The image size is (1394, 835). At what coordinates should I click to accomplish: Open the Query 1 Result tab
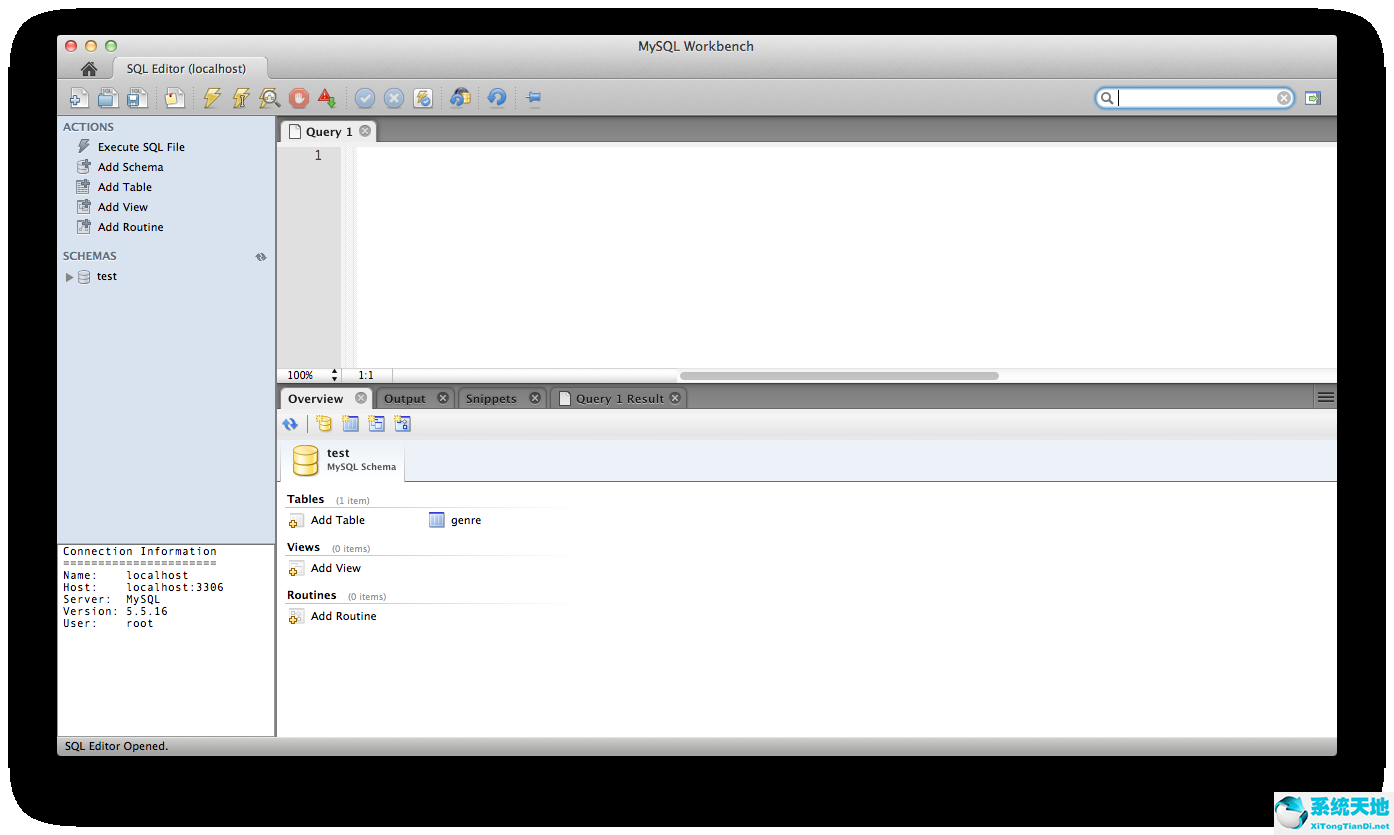[617, 397]
